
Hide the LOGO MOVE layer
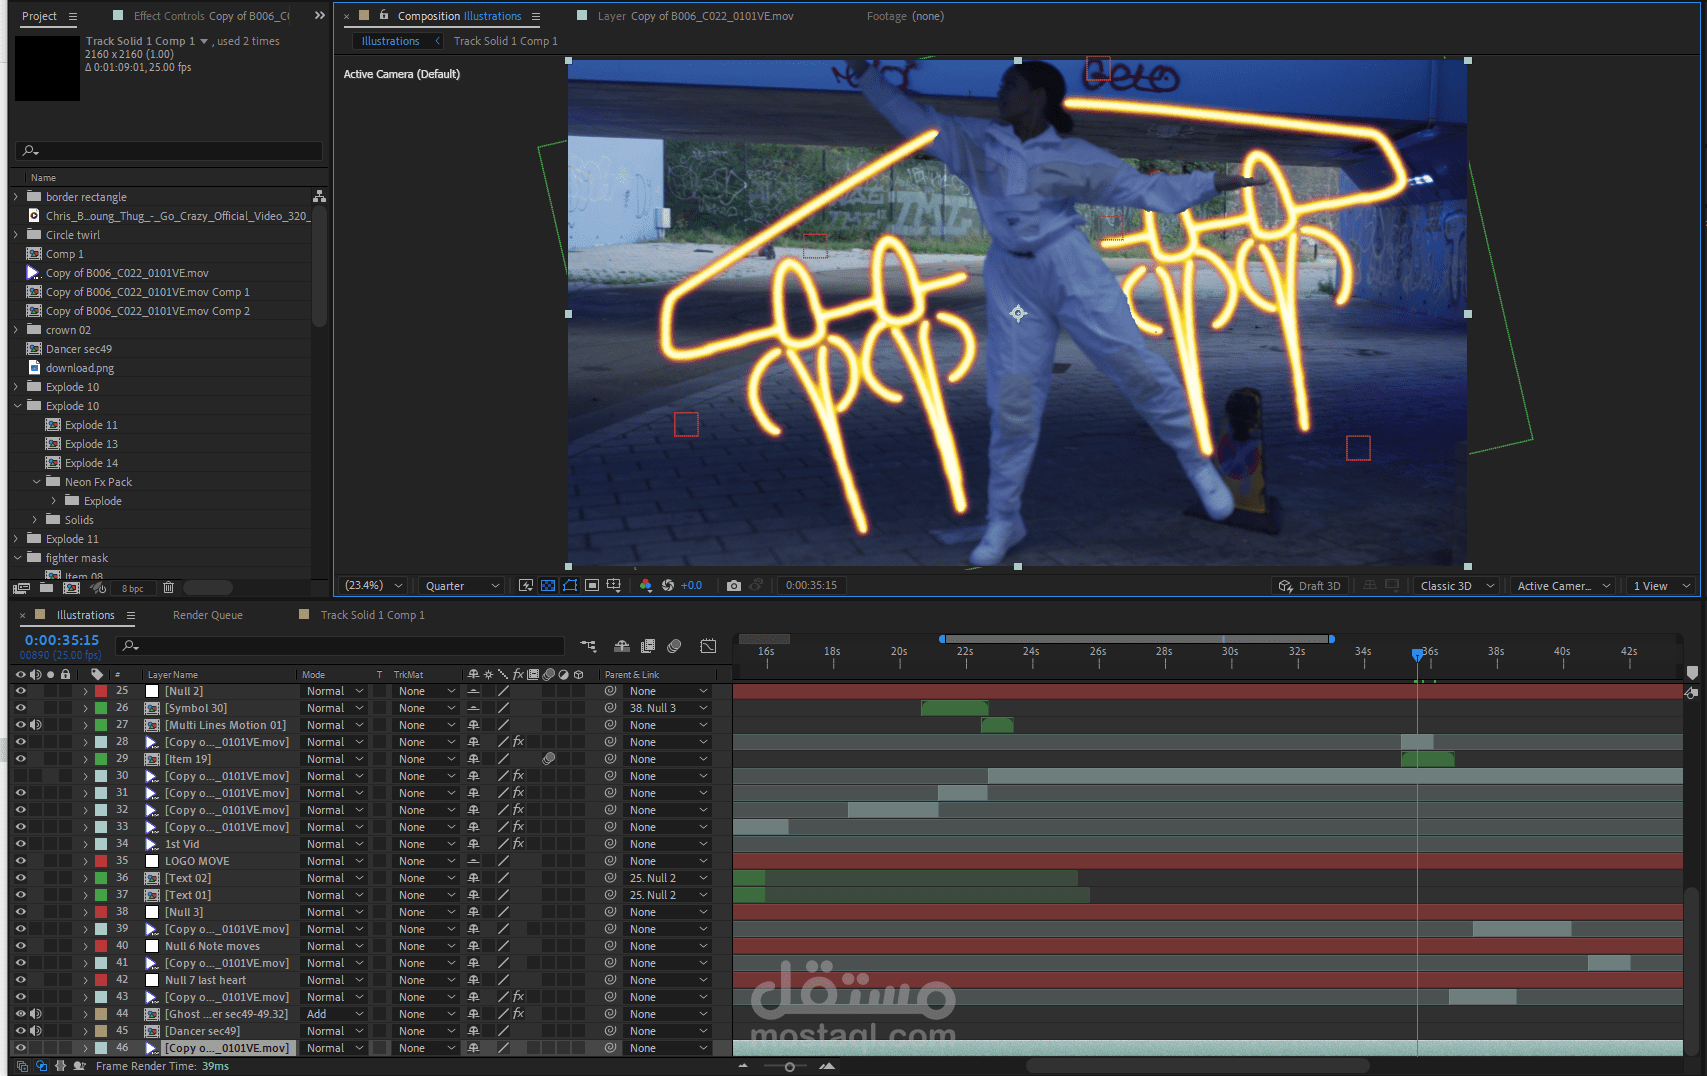[20, 861]
